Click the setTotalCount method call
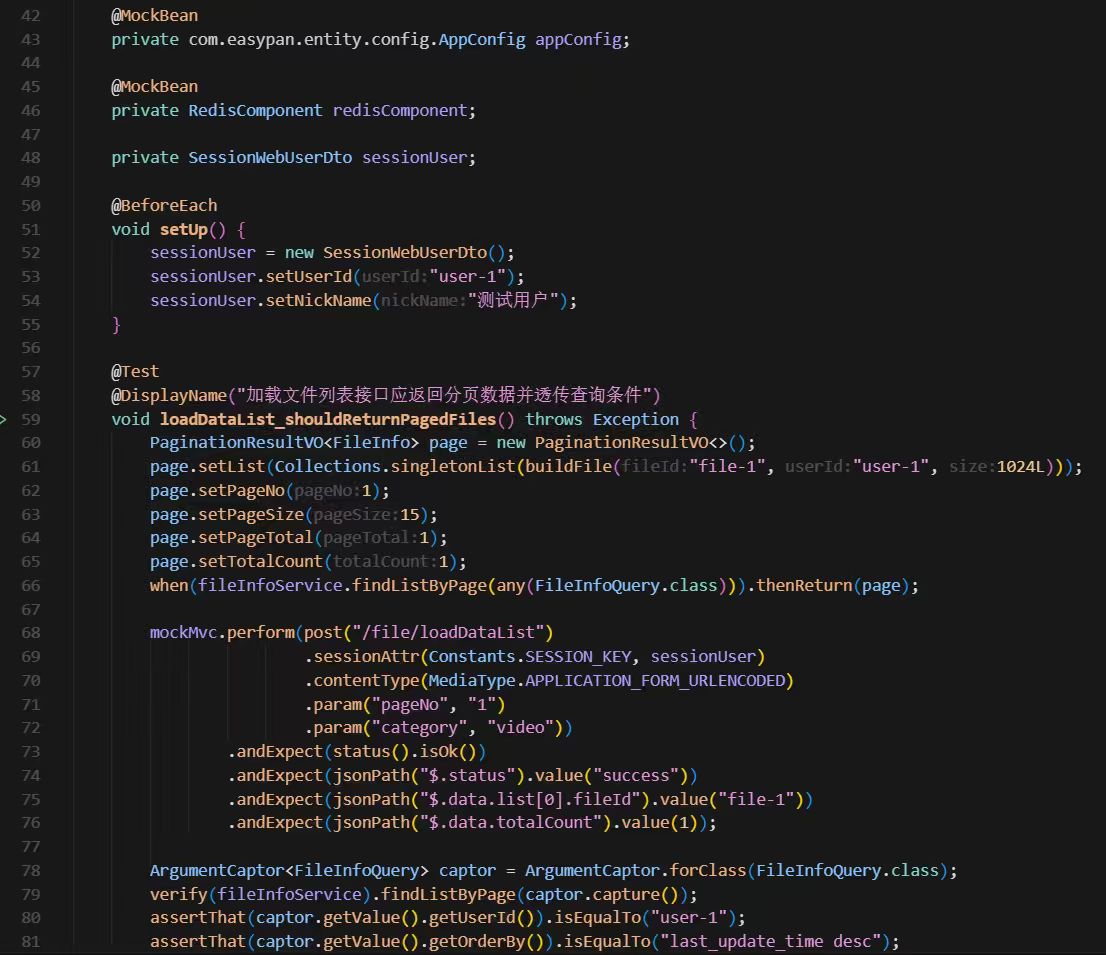Viewport: 1106px width, 955px height. (x=260, y=562)
